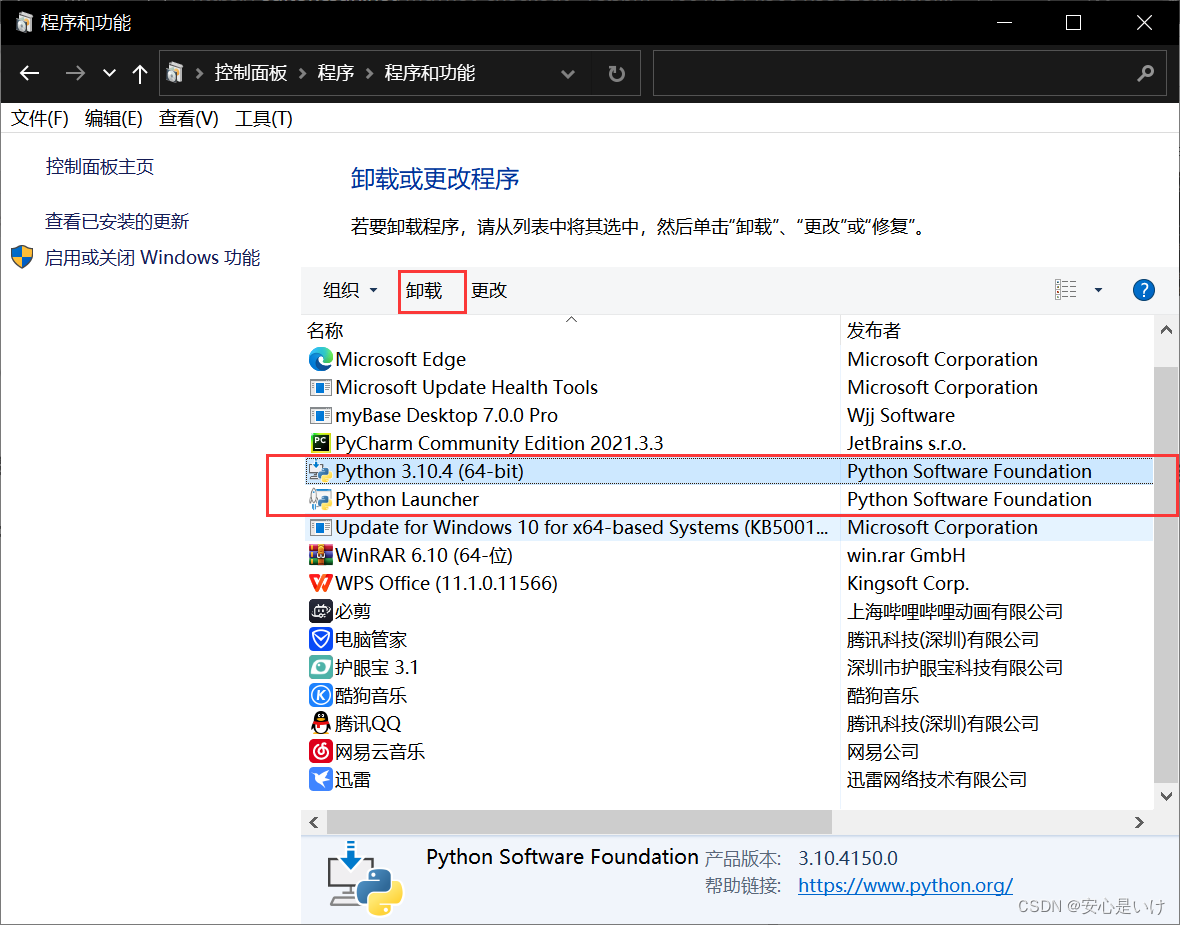Open the blue help question mark
Screen dimensions: 1180x925
1143,291
